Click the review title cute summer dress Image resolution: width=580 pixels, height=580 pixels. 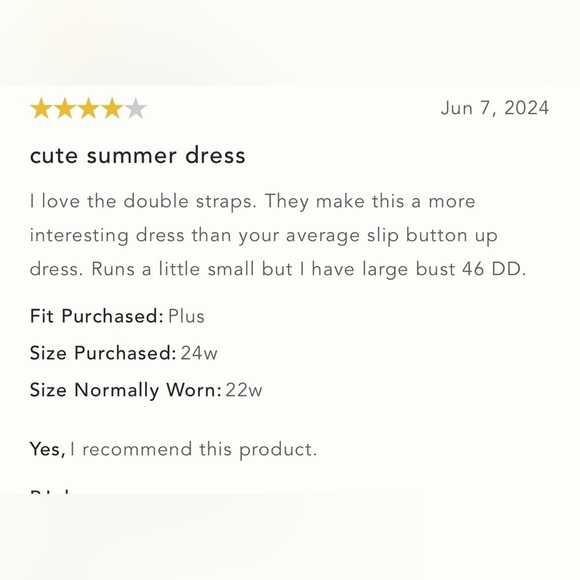(138, 155)
